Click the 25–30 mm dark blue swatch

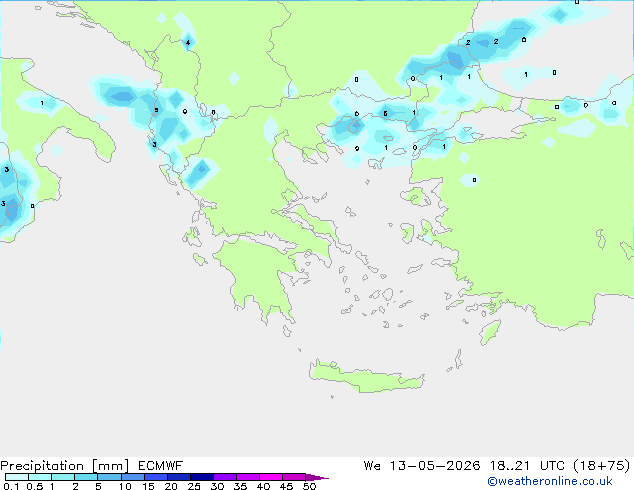202,477
